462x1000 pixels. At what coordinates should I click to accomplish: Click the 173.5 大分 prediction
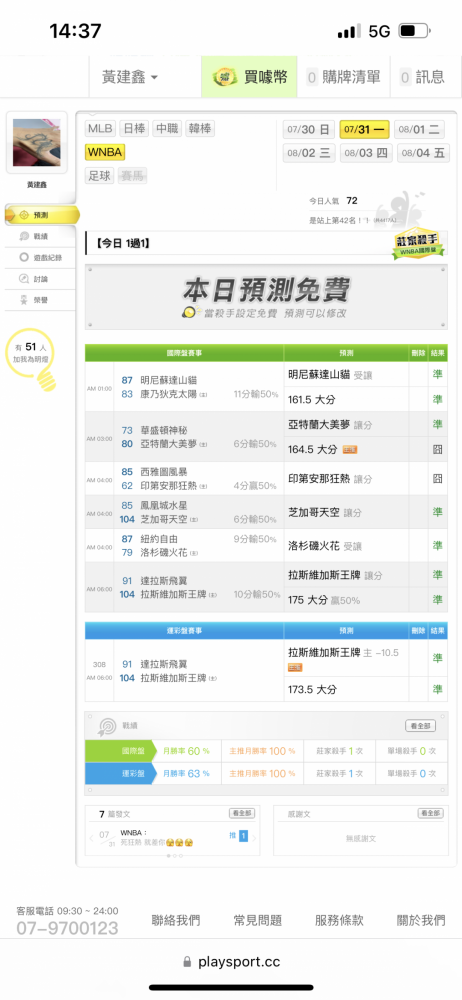312,689
